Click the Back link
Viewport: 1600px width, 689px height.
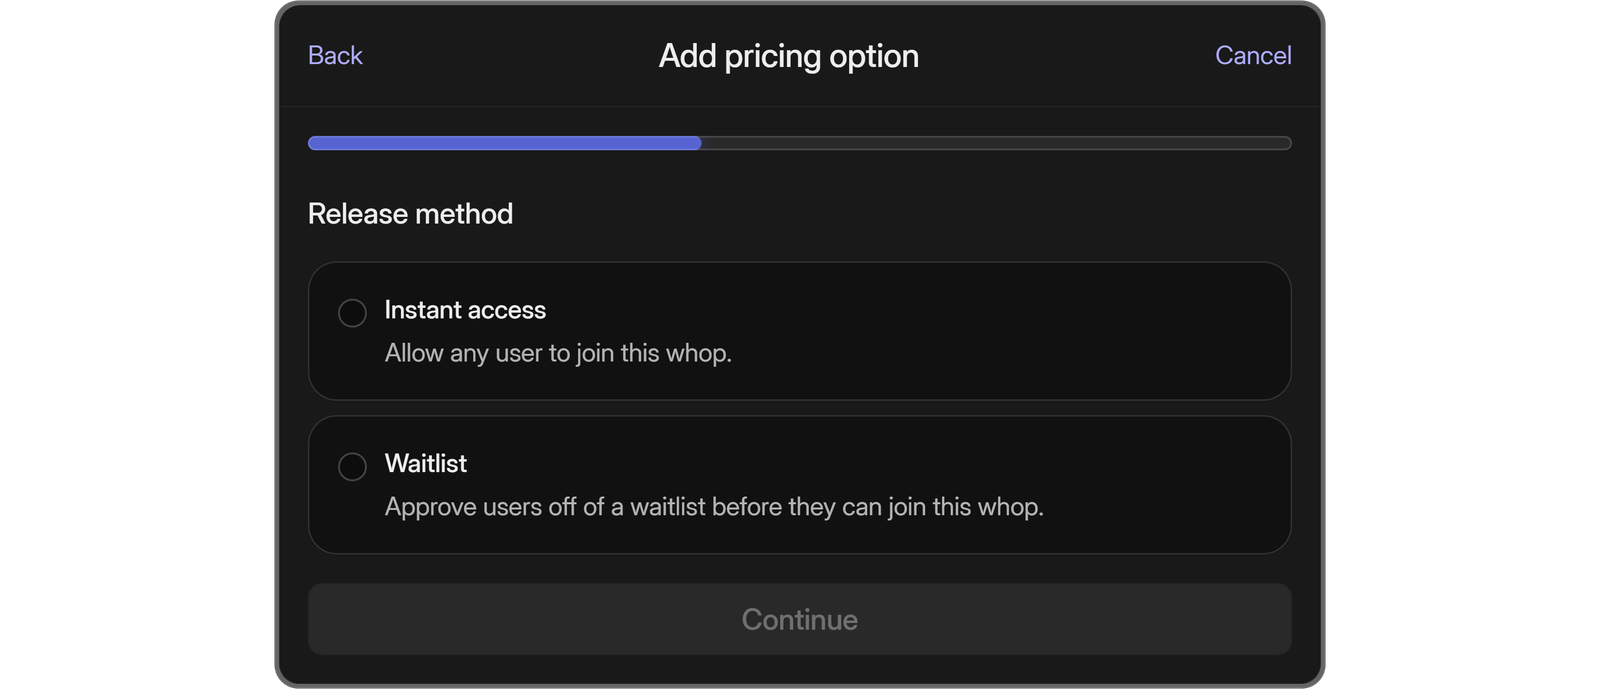334,56
